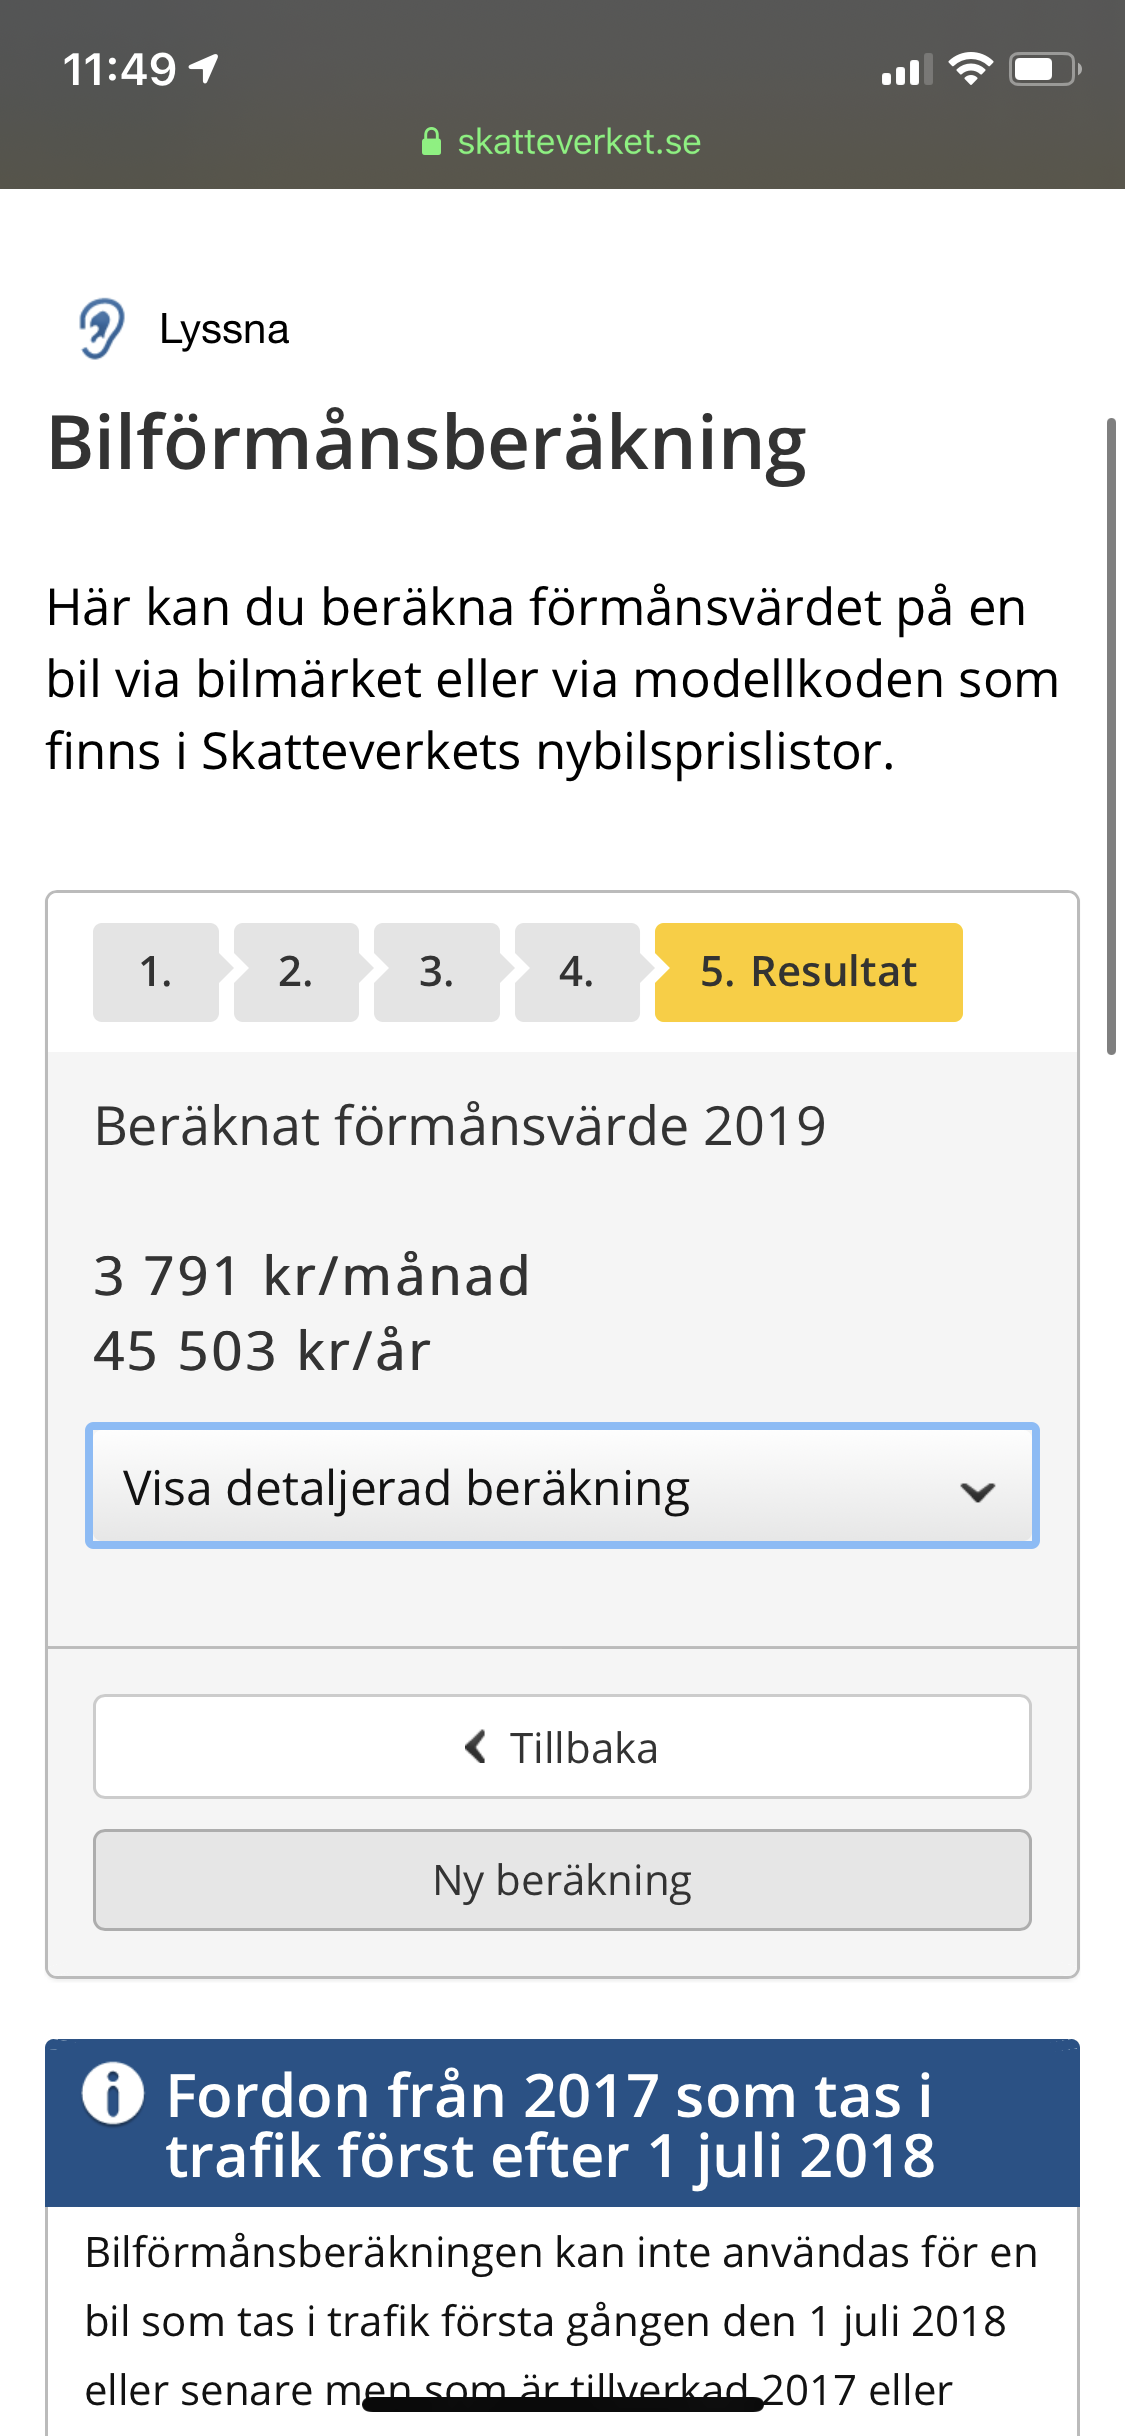
Task: Go to step 1 tab
Action: coord(156,972)
